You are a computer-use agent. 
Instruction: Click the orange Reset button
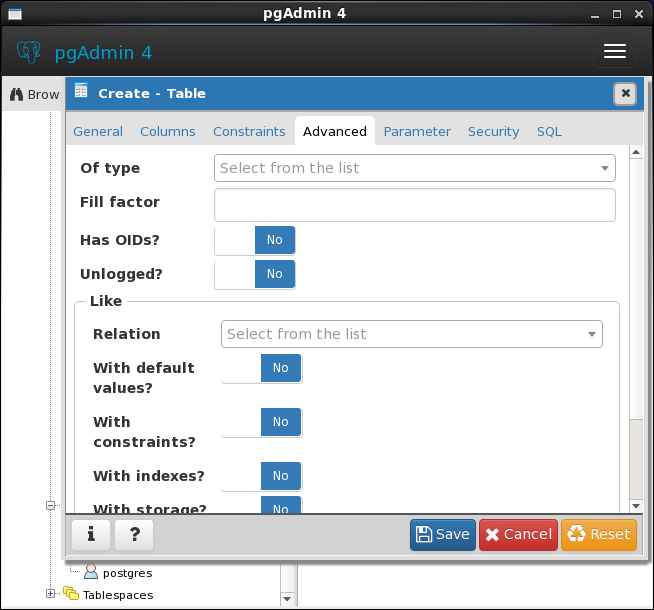click(x=599, y=535)
